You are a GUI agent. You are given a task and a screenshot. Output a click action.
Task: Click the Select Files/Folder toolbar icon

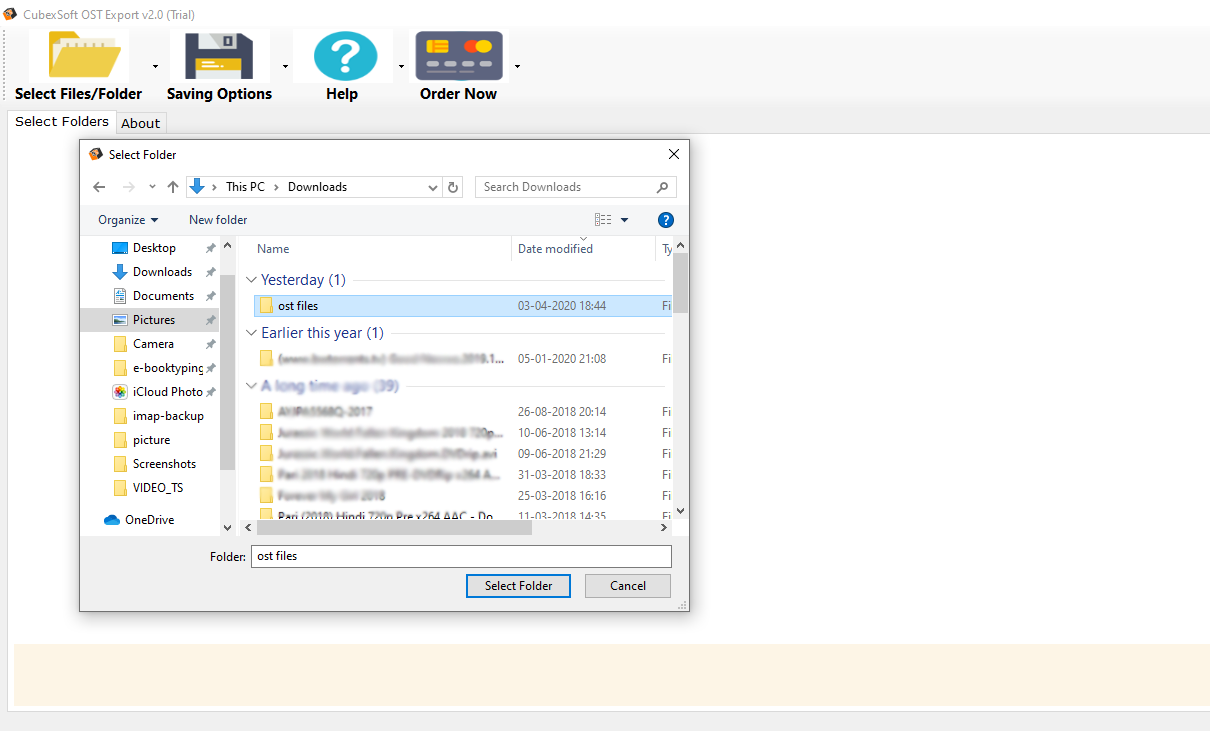point(78,57)
